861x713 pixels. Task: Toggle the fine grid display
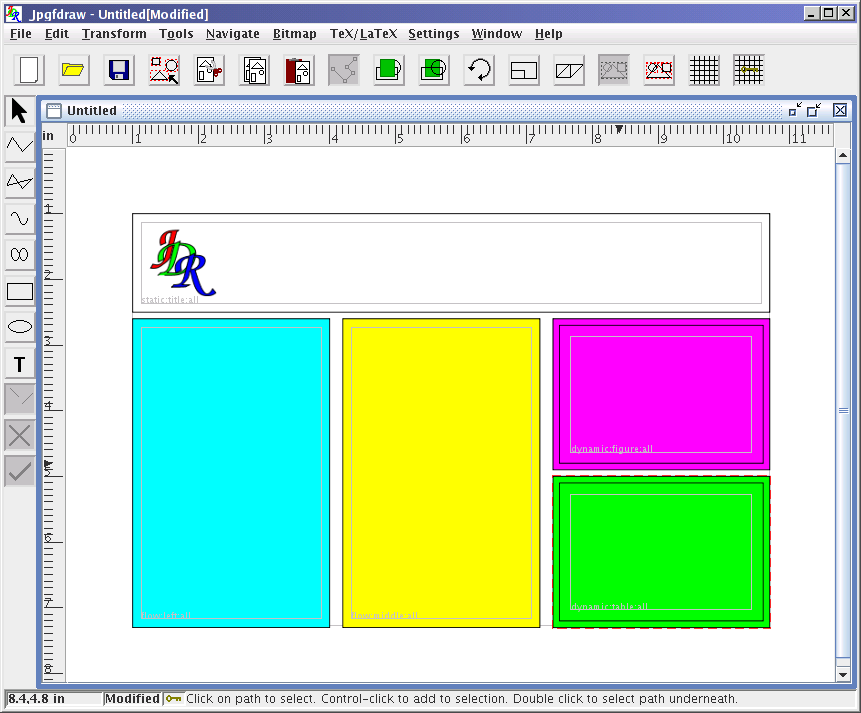click(x=703, y=69)
